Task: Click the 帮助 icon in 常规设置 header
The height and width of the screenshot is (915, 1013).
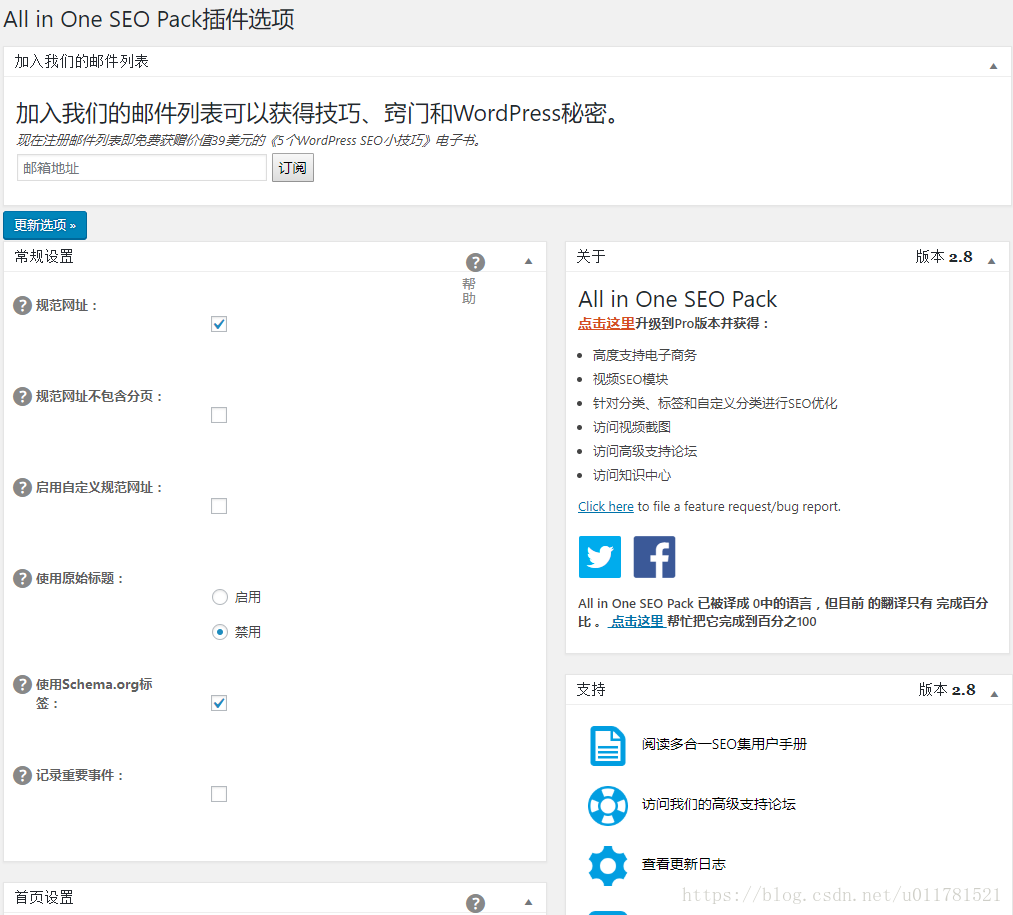Action: click(x=475, y=262)
